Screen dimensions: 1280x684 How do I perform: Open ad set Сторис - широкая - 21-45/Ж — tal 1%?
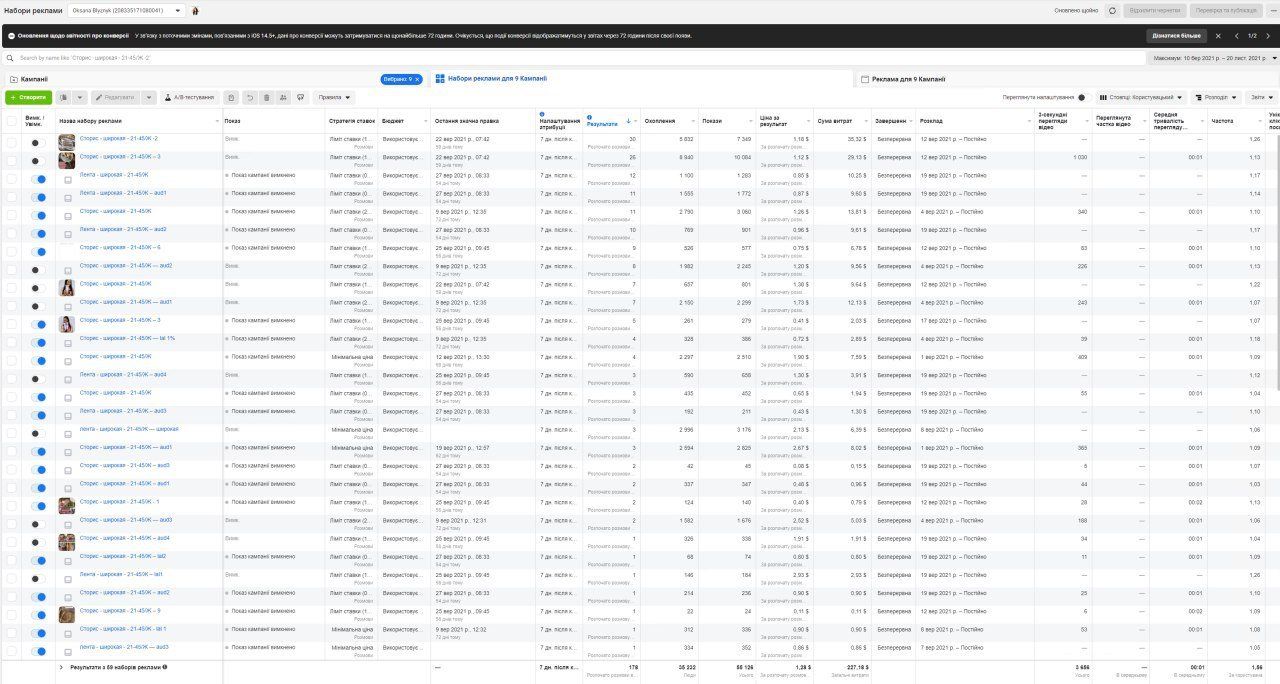127,338
